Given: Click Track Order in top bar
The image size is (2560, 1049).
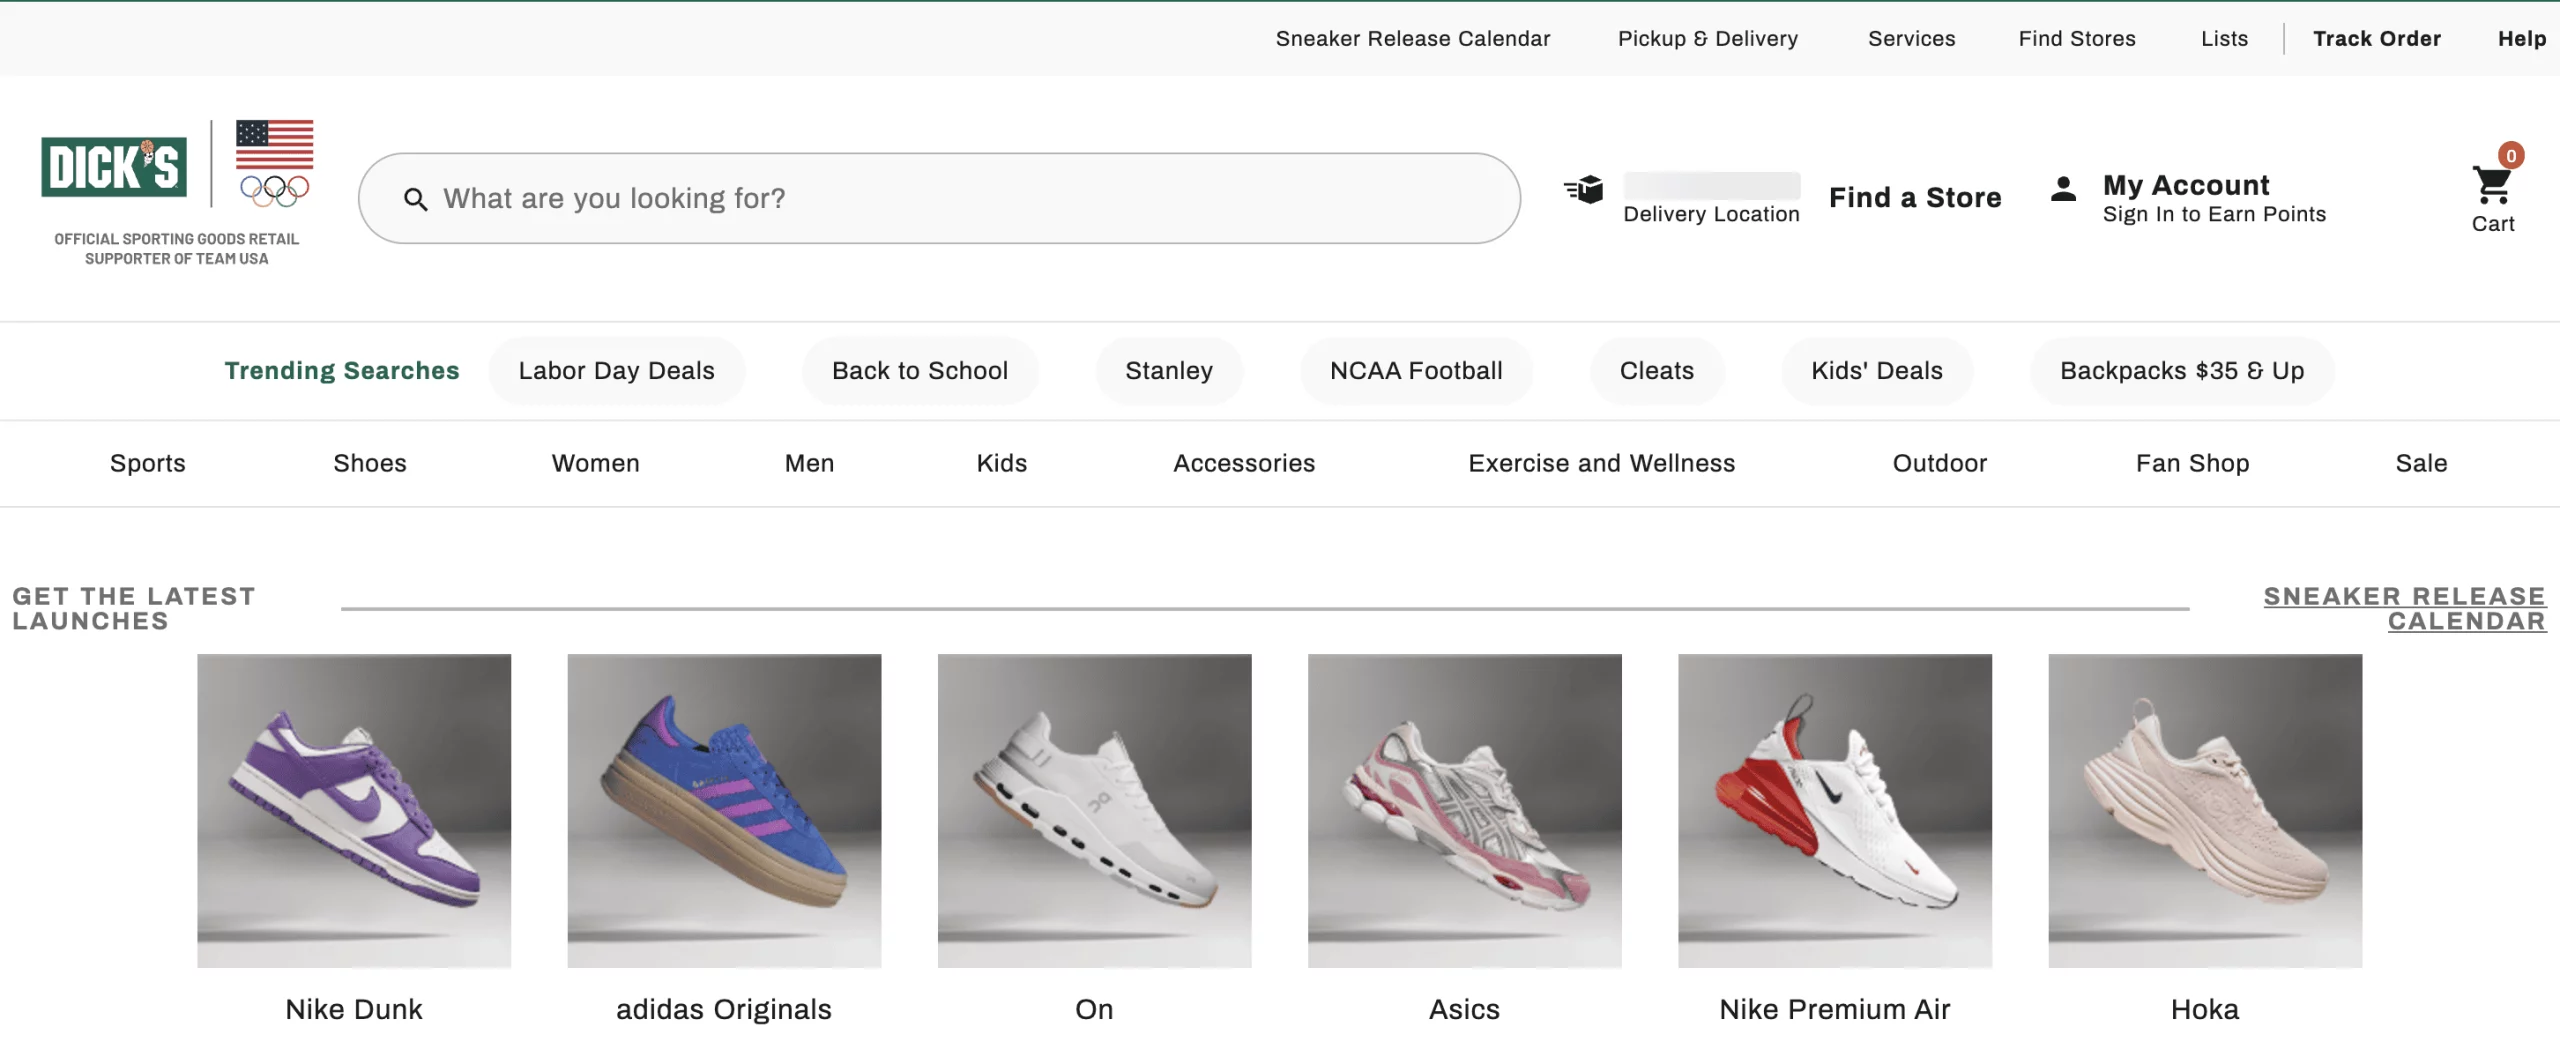Looking at the screenshot, I should pyautogui.click(x=2376, y=39).
